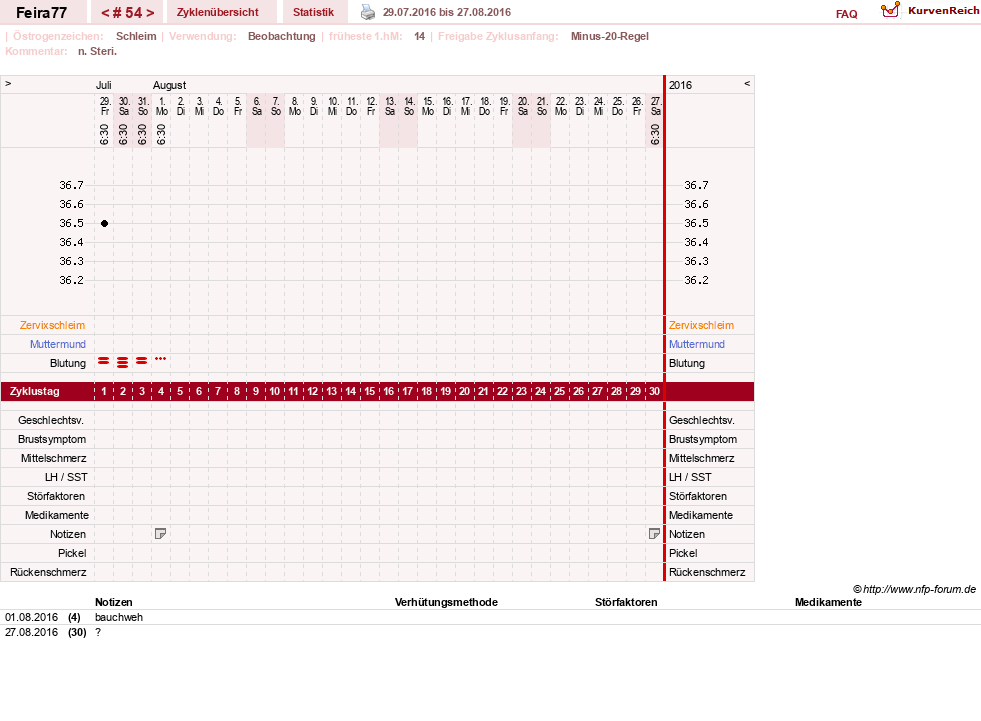Click 'n. Steri.' comment text
Viewport: 981px width, 721px height.
pyautogui.click(x=97, y=51)
